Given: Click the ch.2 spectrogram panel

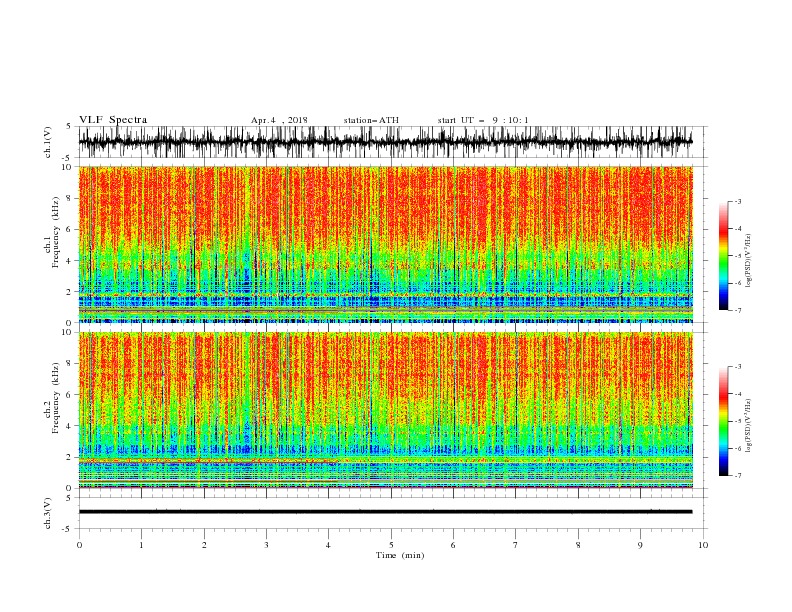Looking at the screenshot, I should point(385,410).
